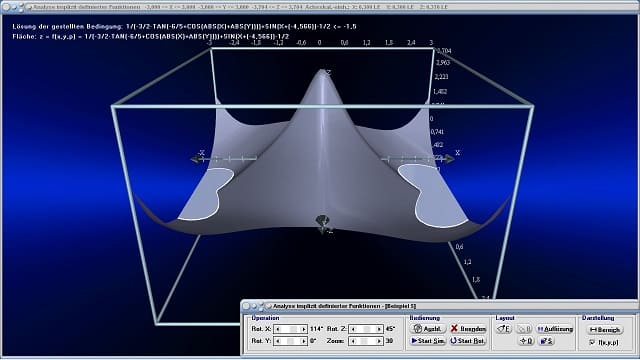640x360 pixels.
Task: Click the 'Lösung der gestellten Bedingung' formula text
Action: click(x=184, y=27)
